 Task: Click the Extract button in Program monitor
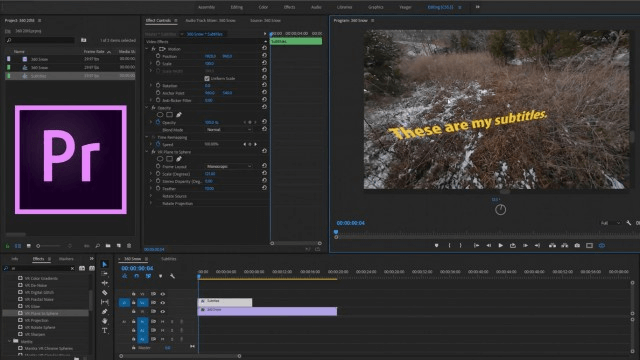click(x=564, y=246)
